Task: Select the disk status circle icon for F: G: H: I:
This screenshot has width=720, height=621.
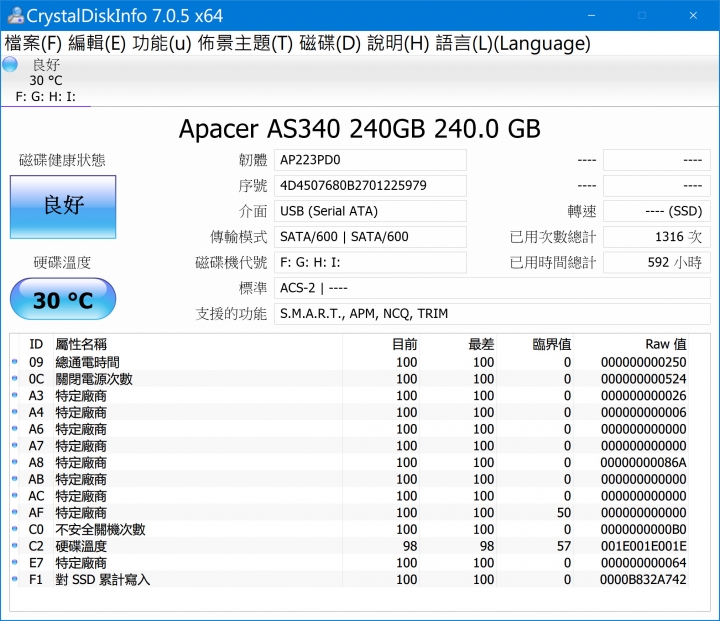Action: tap(10, 65)
